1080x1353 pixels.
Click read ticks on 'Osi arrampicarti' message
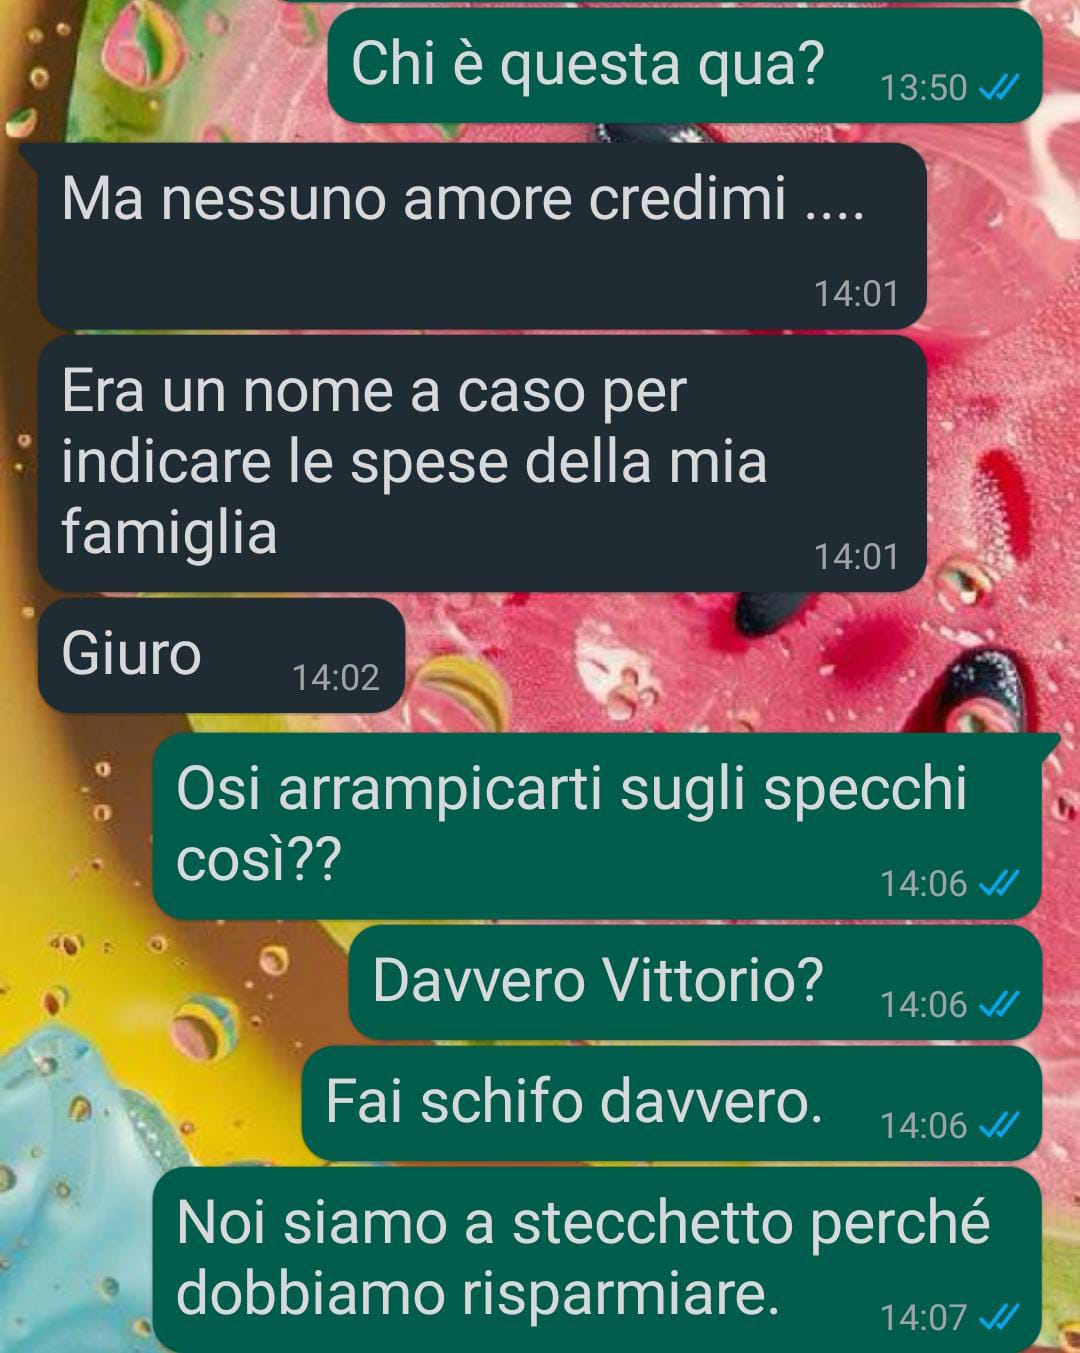pyautogui.click(x=998, y=884)
